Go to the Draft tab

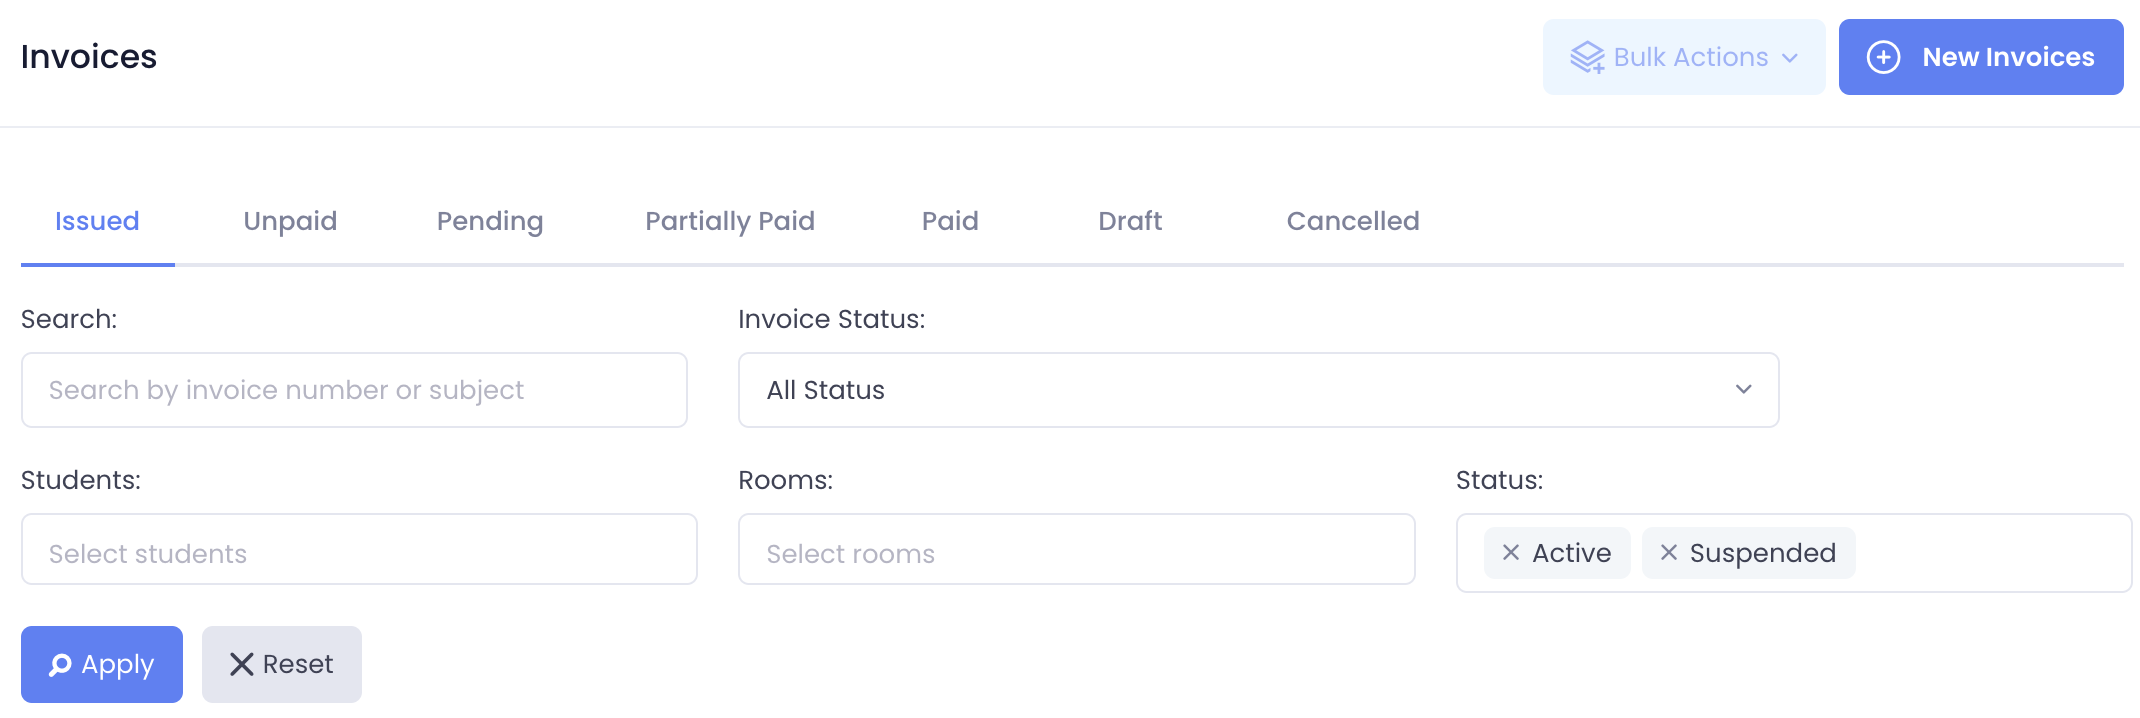tap(1130, 221)
